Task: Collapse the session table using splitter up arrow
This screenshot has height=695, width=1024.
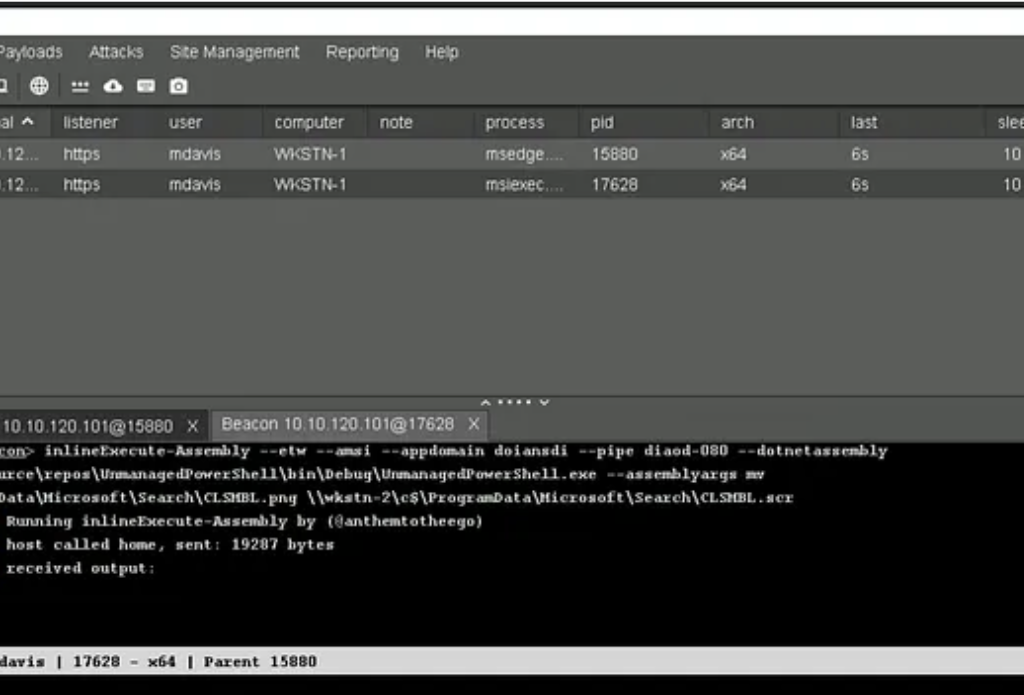Action: coord(487,402)
